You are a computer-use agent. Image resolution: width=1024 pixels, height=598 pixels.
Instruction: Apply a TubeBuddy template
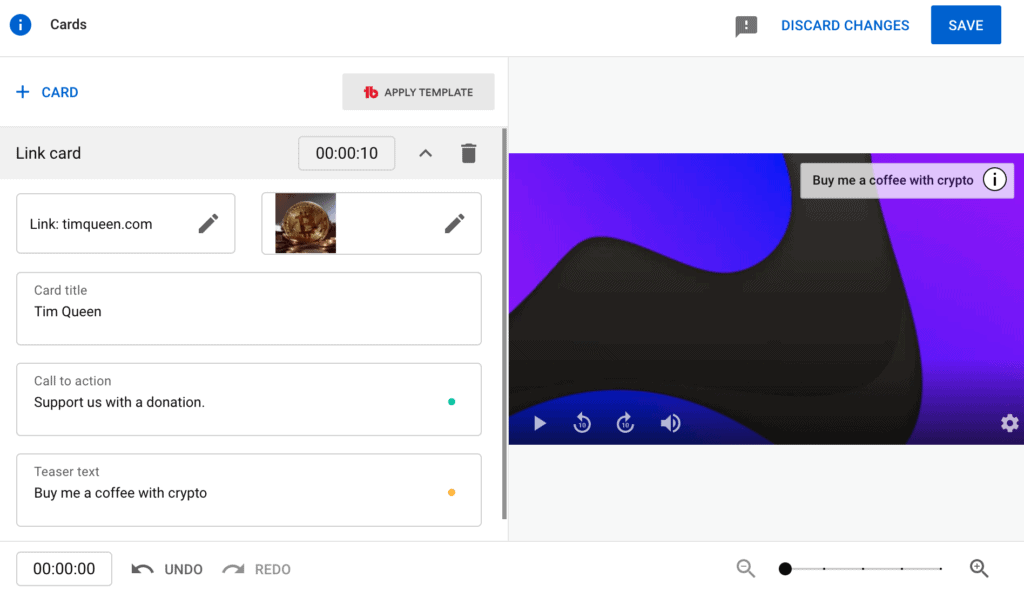point(418,92)
